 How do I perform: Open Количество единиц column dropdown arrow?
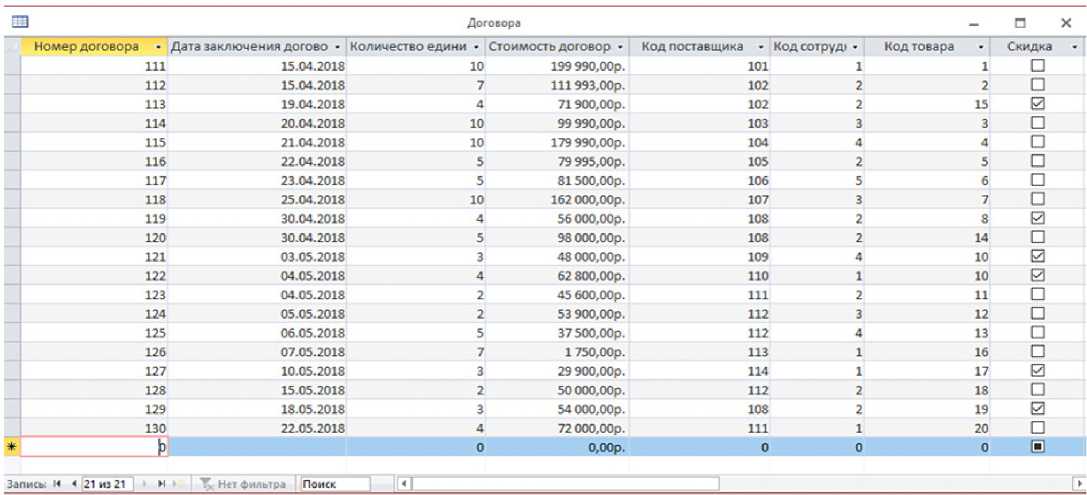476,46
